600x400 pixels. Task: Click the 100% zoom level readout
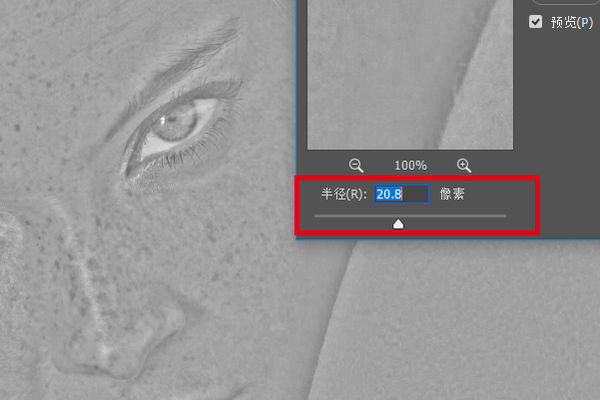410,166
